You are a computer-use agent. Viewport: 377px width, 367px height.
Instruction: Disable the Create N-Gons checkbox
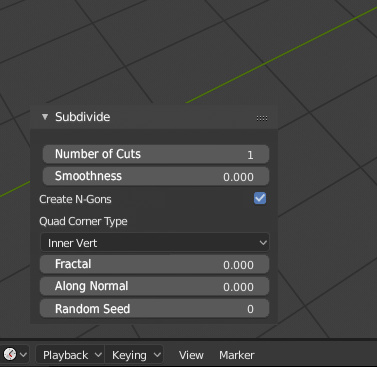tap(260, 198)
